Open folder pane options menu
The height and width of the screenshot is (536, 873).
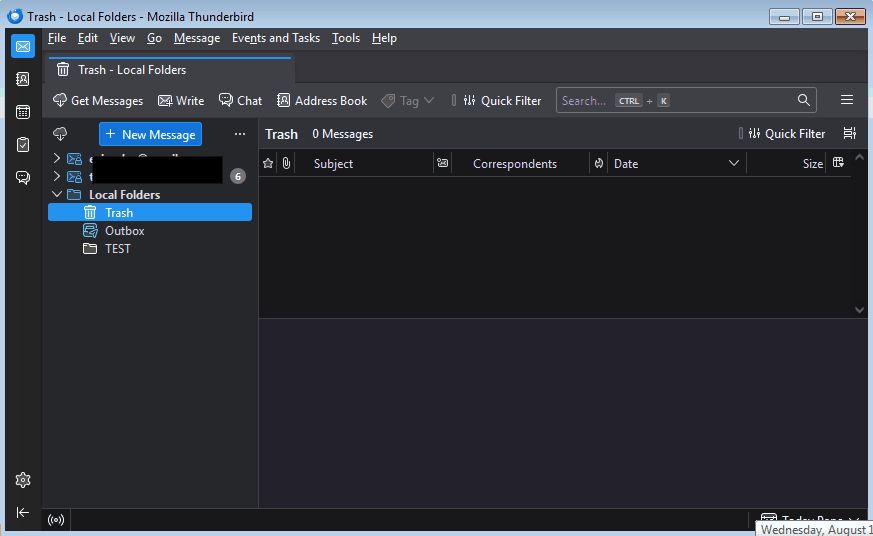click(240, 134)
